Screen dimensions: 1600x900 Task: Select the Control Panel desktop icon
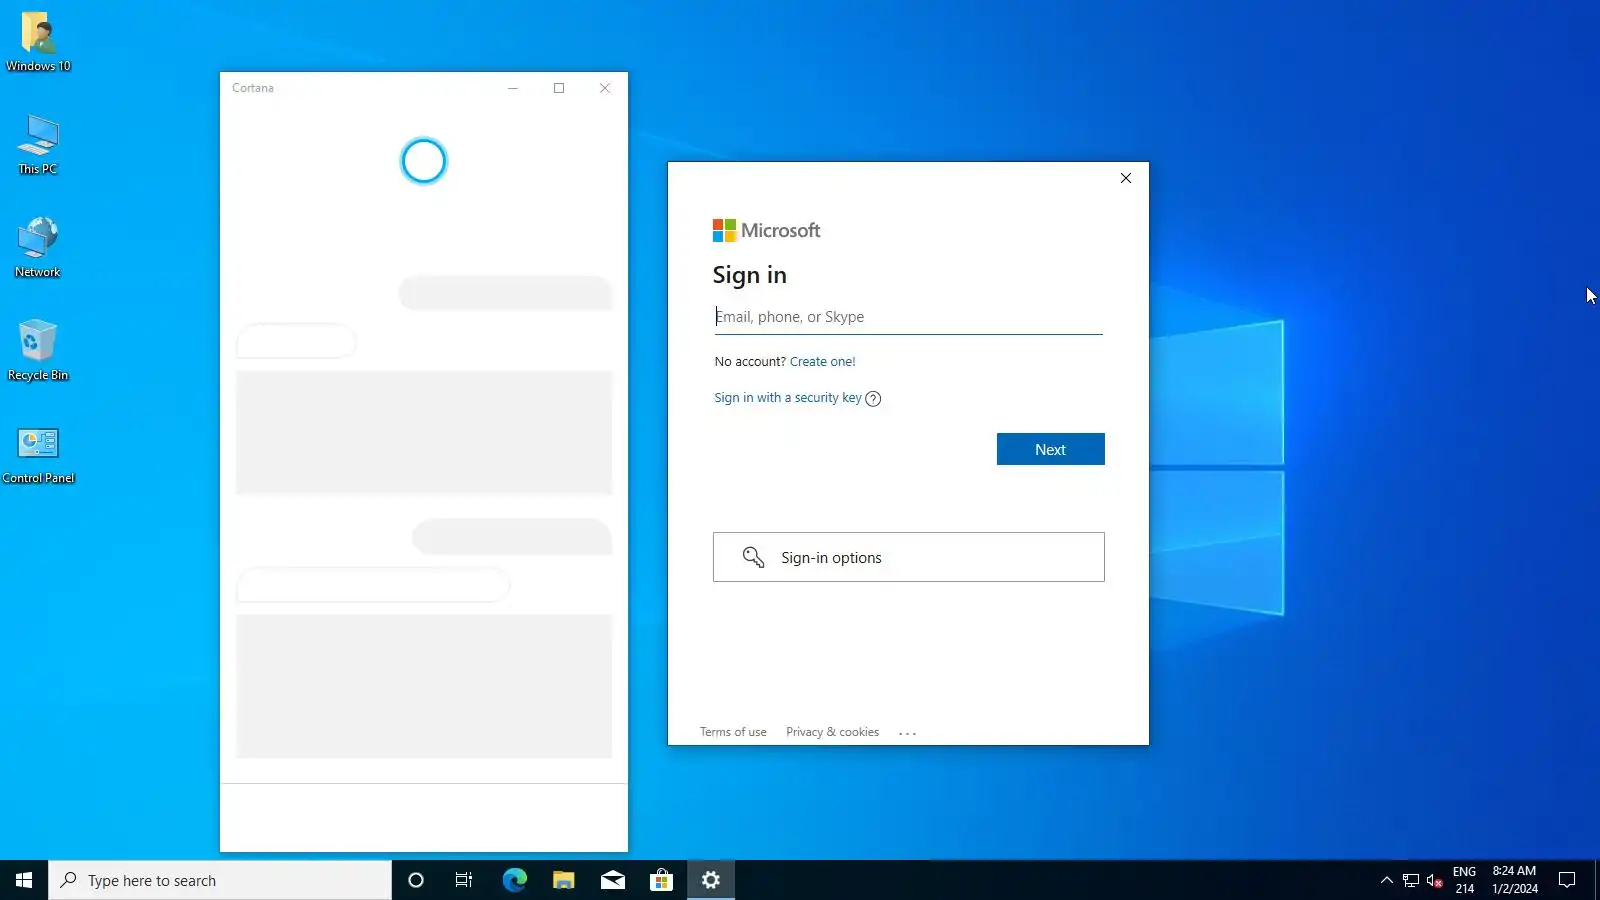pyautogui.click(x=38, y=455)
